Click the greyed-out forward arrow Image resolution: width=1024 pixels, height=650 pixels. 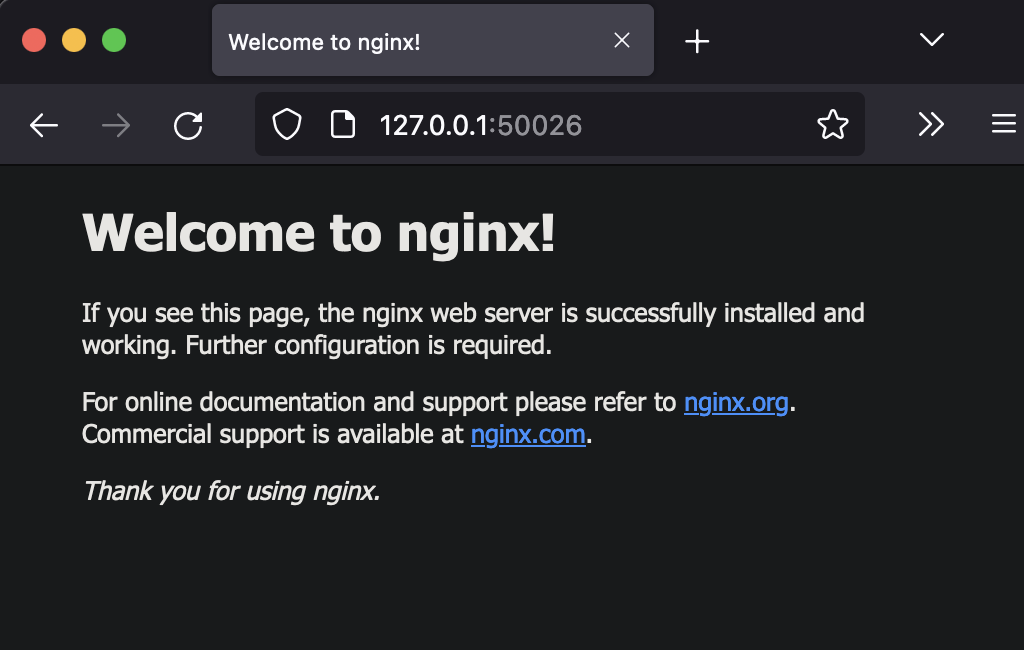[116, 125]
